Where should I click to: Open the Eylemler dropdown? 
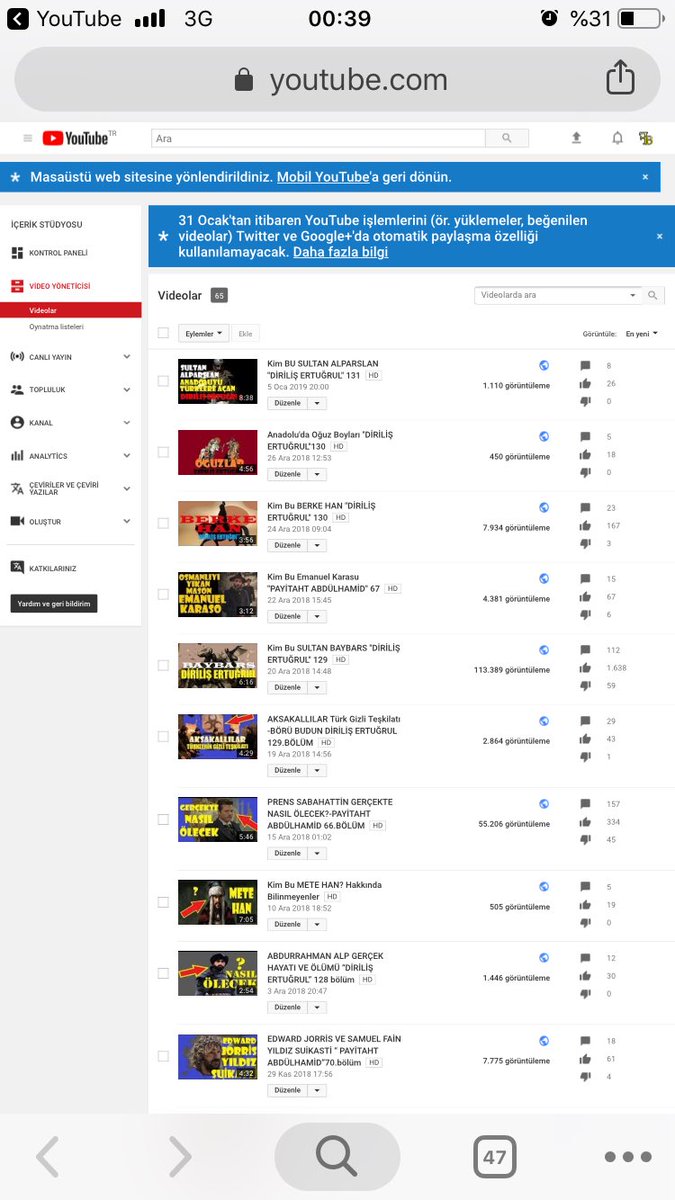click(x=203, y=333)
